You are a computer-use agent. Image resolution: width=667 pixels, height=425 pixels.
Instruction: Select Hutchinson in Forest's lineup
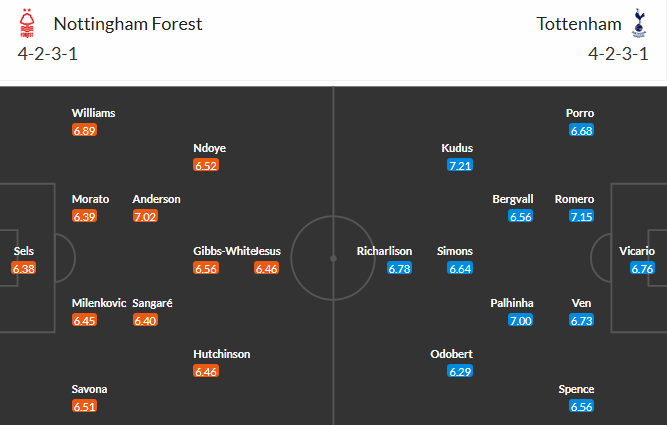[x=222, y=354]
